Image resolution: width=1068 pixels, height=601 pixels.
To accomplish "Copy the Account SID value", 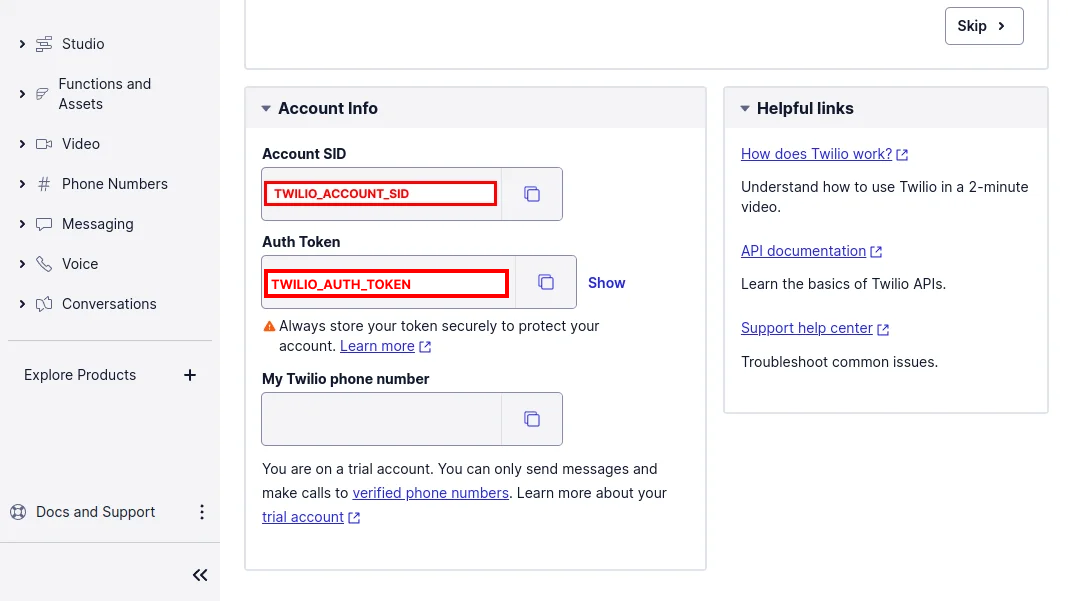I will pos(532,194).
